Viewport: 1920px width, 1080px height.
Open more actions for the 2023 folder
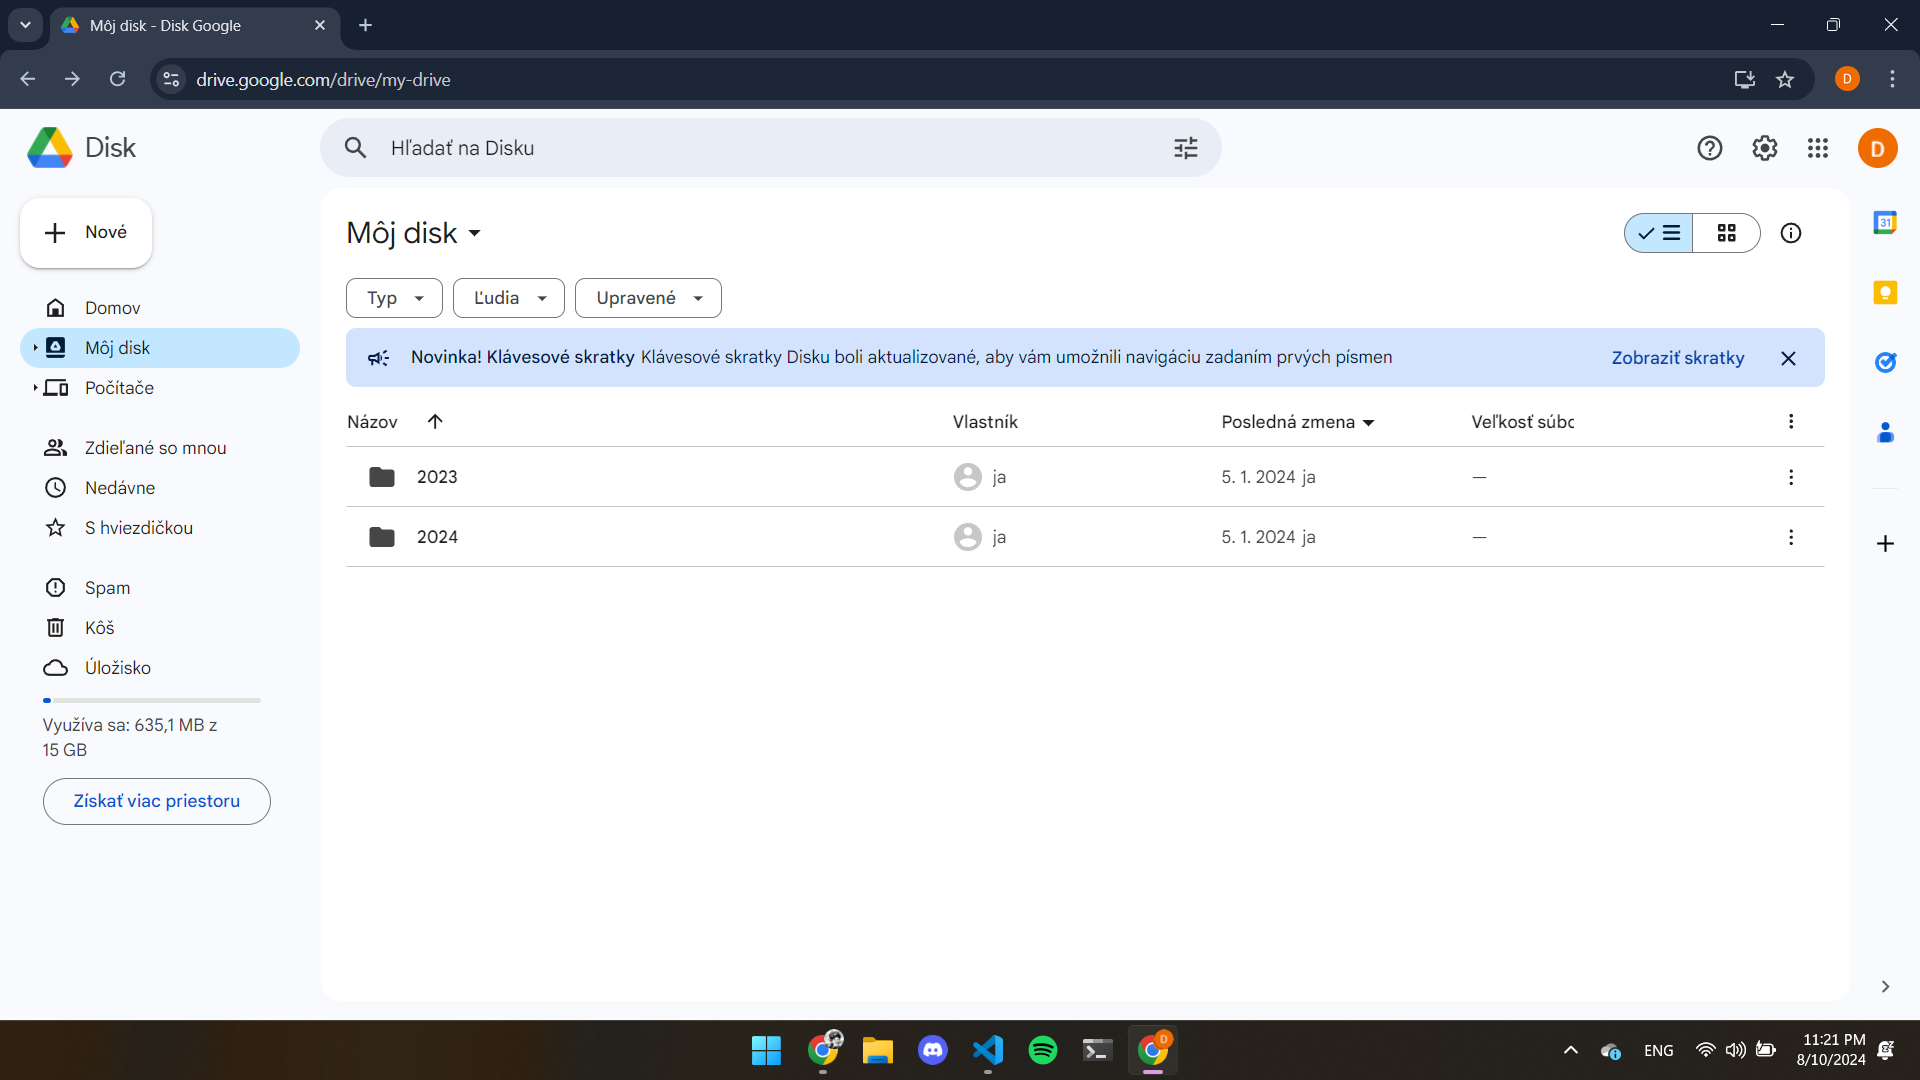point(1790,477)
